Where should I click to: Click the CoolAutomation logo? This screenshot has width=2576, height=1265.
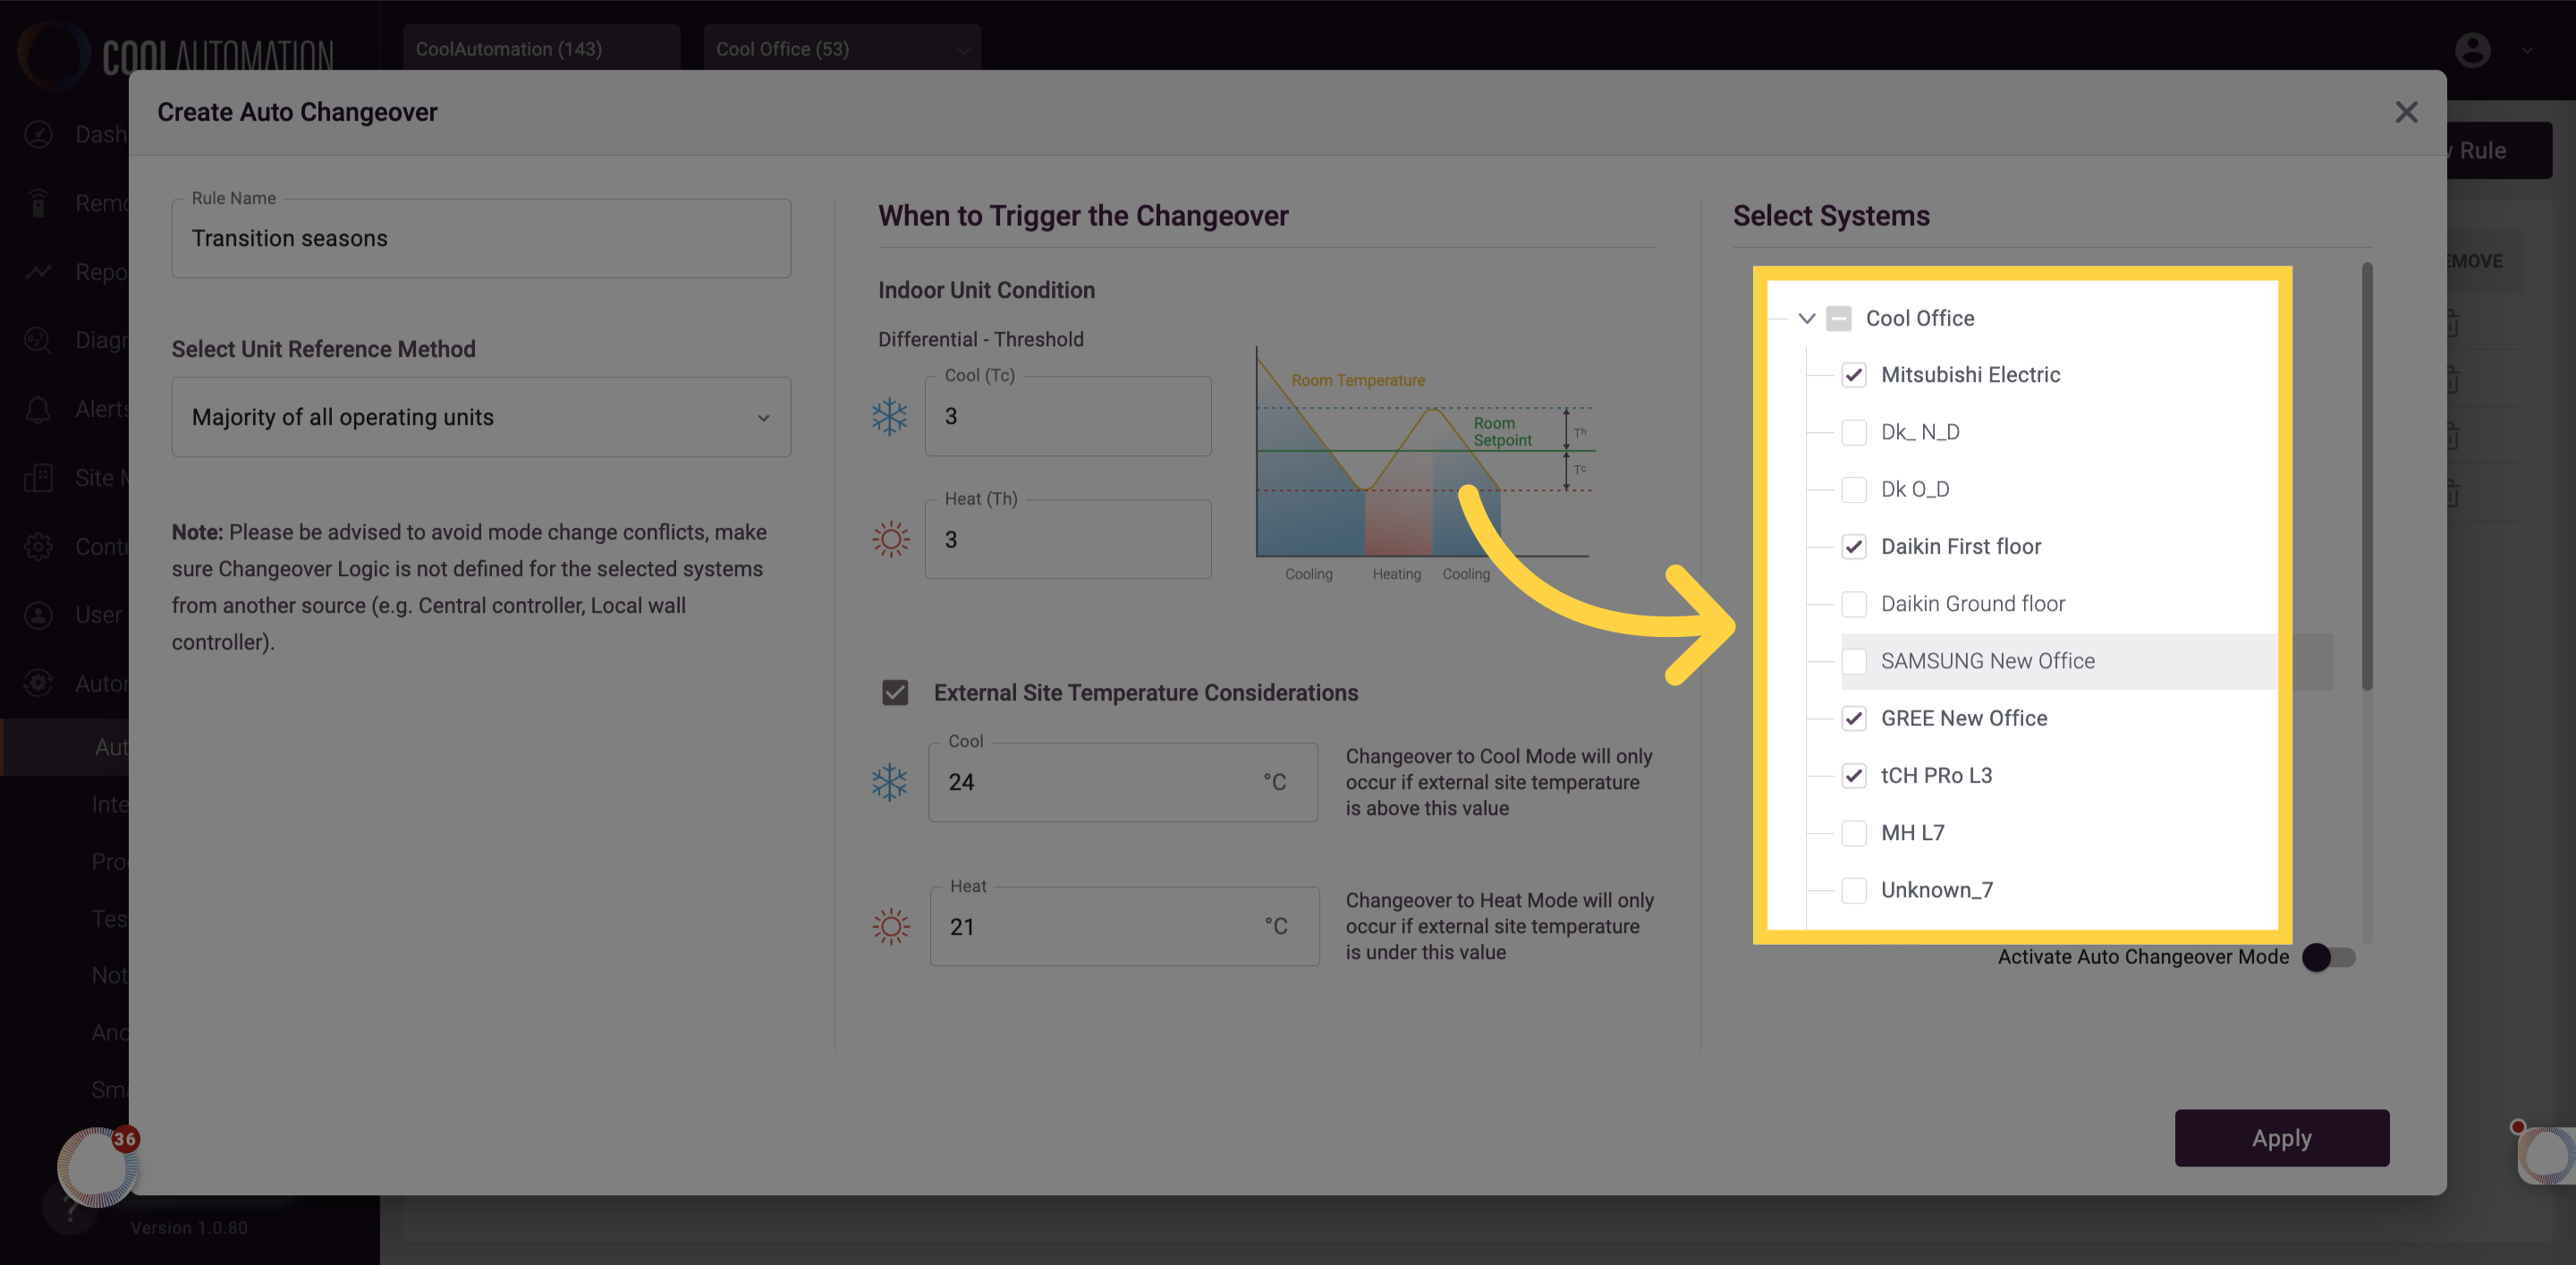coord(175,55)
